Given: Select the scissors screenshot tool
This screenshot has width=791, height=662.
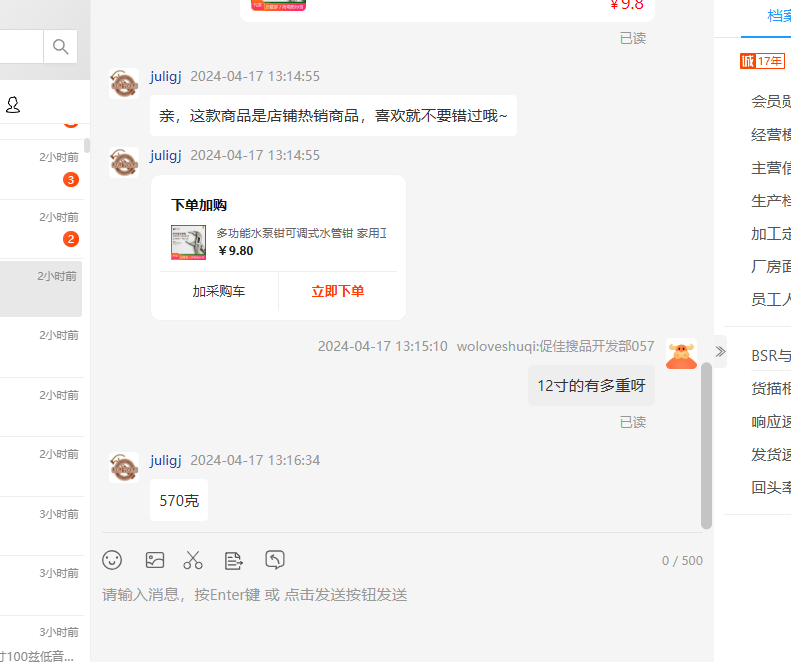Looking at the screenshot, I should coord(193,560).
